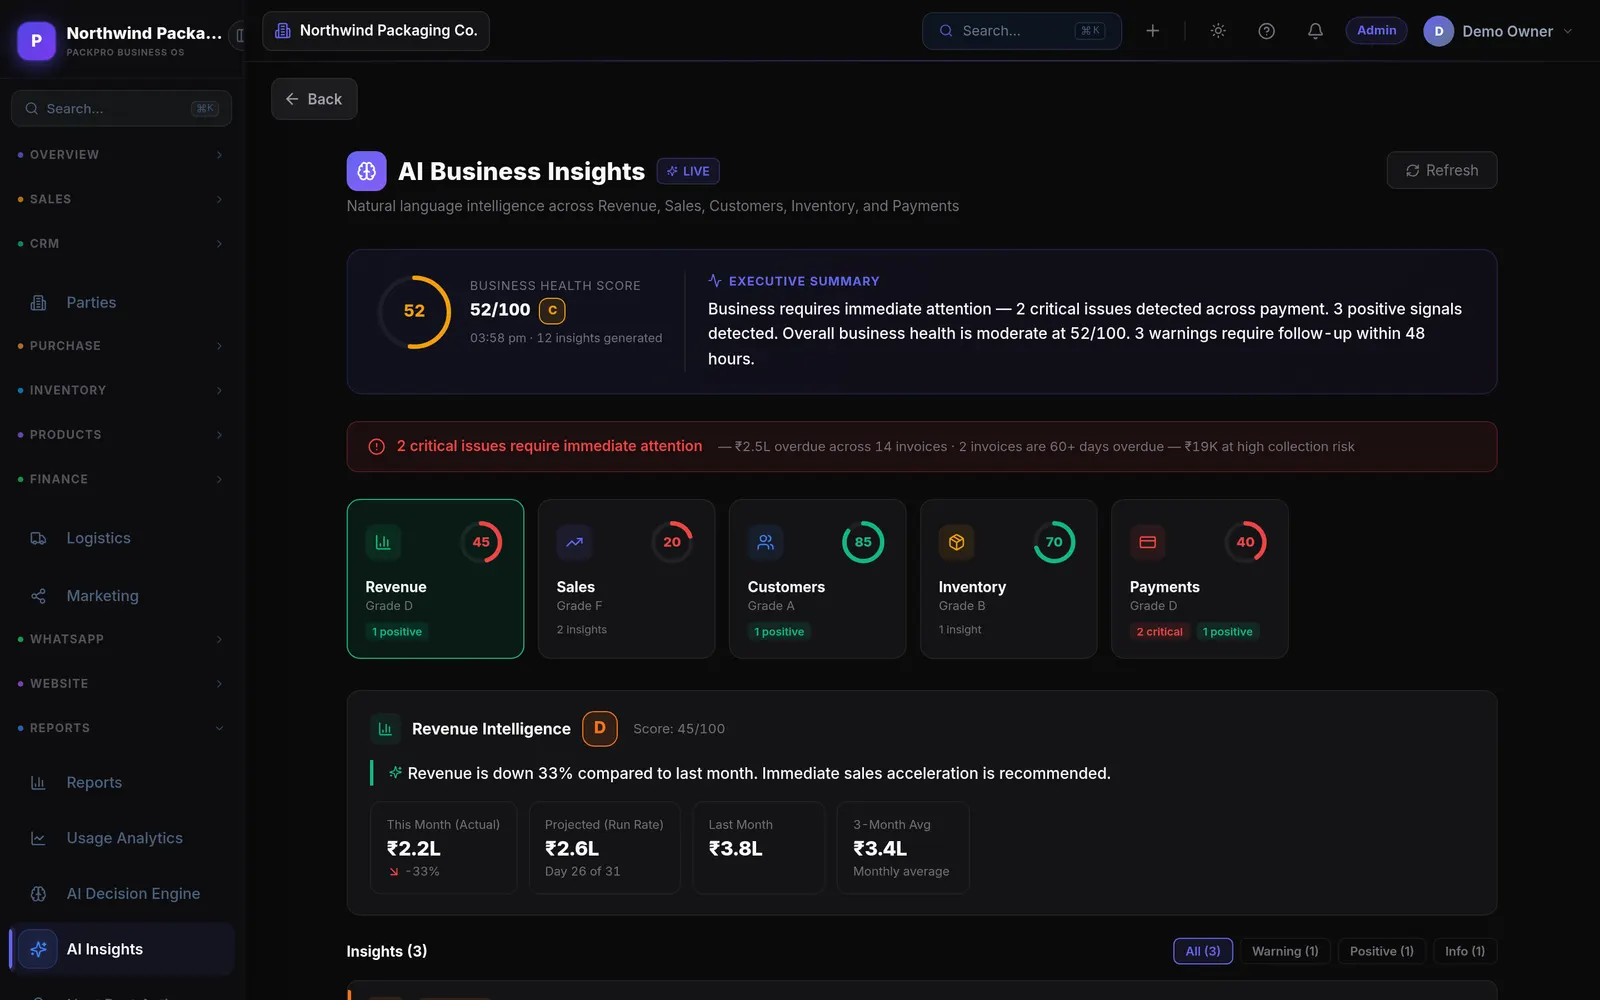This screenshot has height=1000, width=1600.
Task: Click the AI Business Insights brain icon
Action: 366,171
